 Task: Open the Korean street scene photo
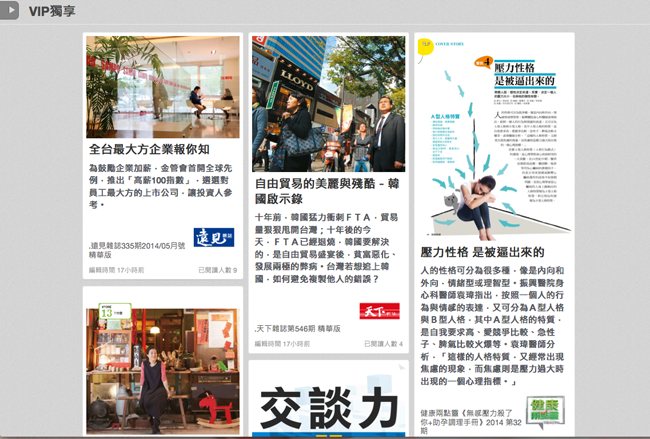(x=328, y=104)
